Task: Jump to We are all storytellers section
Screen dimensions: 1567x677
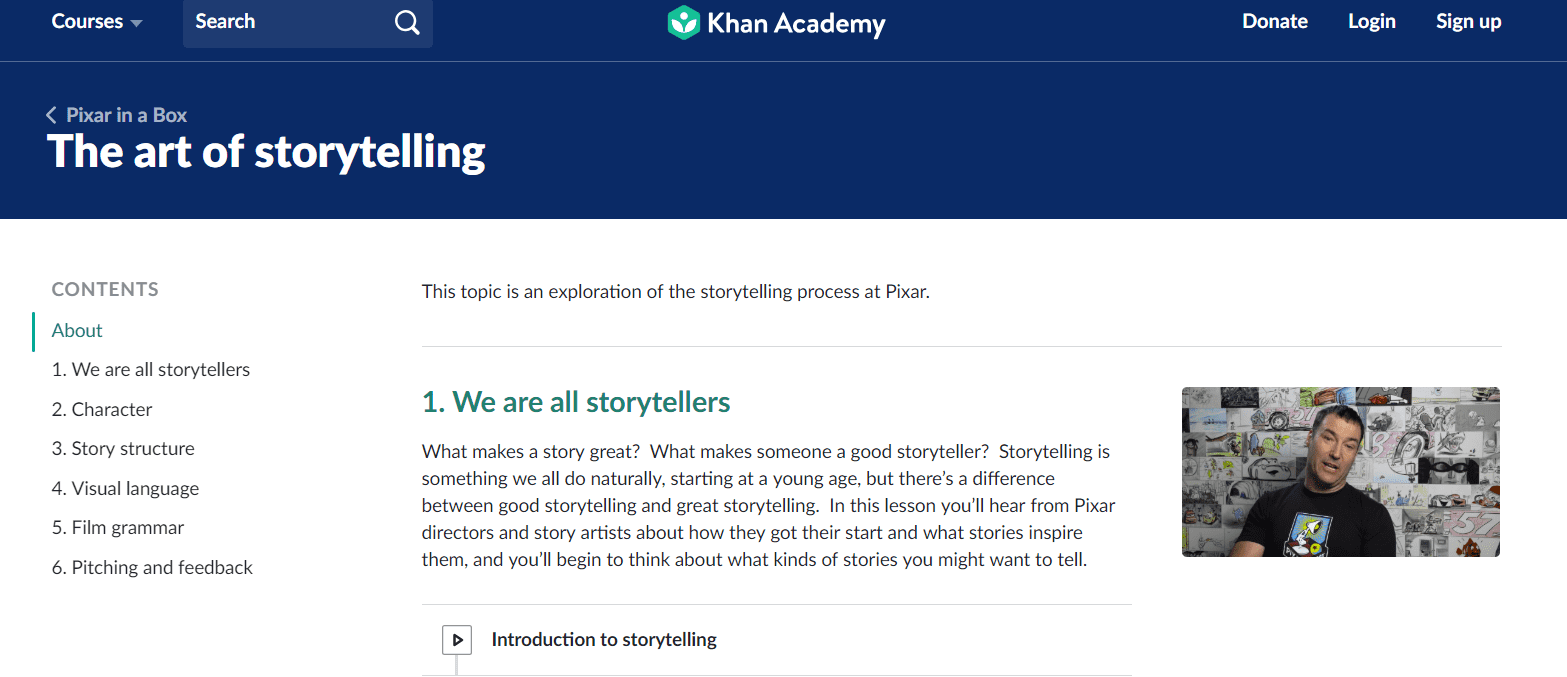Action: 151,370
